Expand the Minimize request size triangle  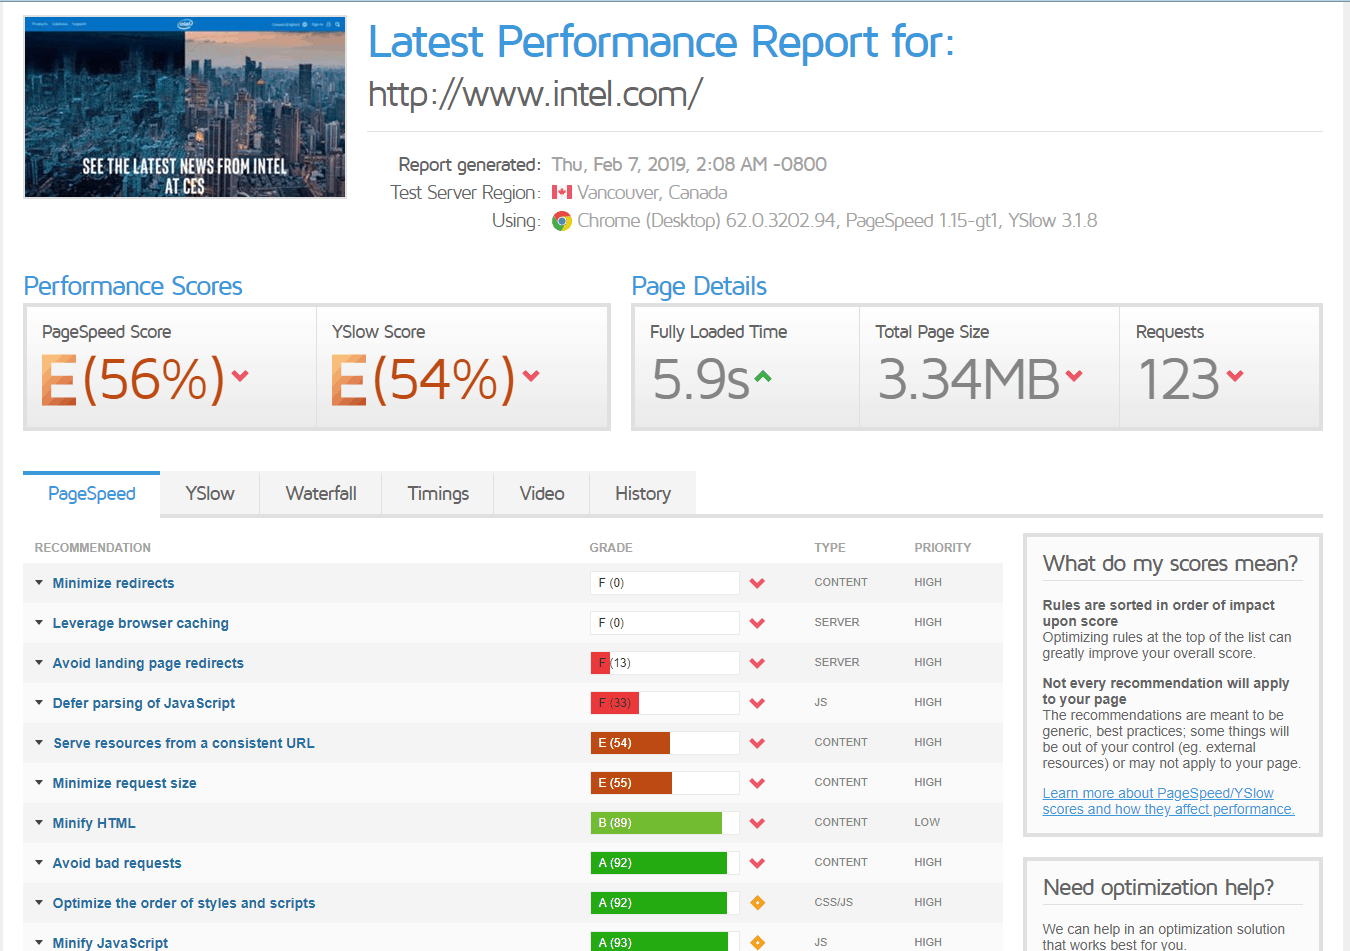[x=39, y=782]
